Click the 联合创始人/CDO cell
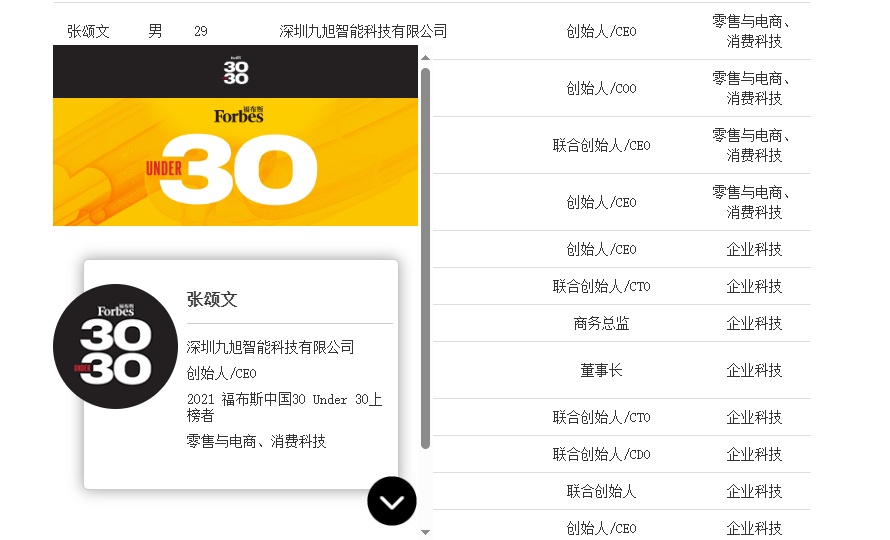890x540 pixels. (601, 454)
